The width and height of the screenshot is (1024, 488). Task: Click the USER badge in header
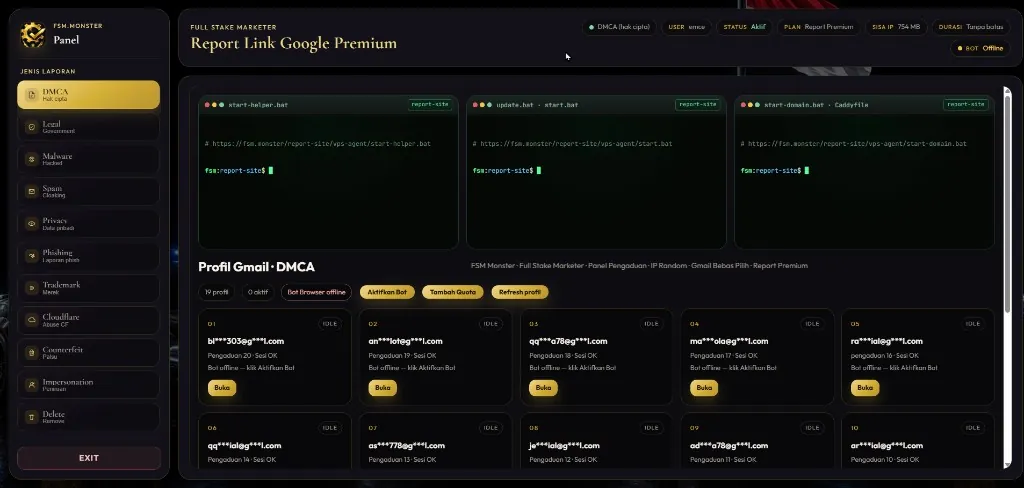pyautogui.click(x=686, y=27)
